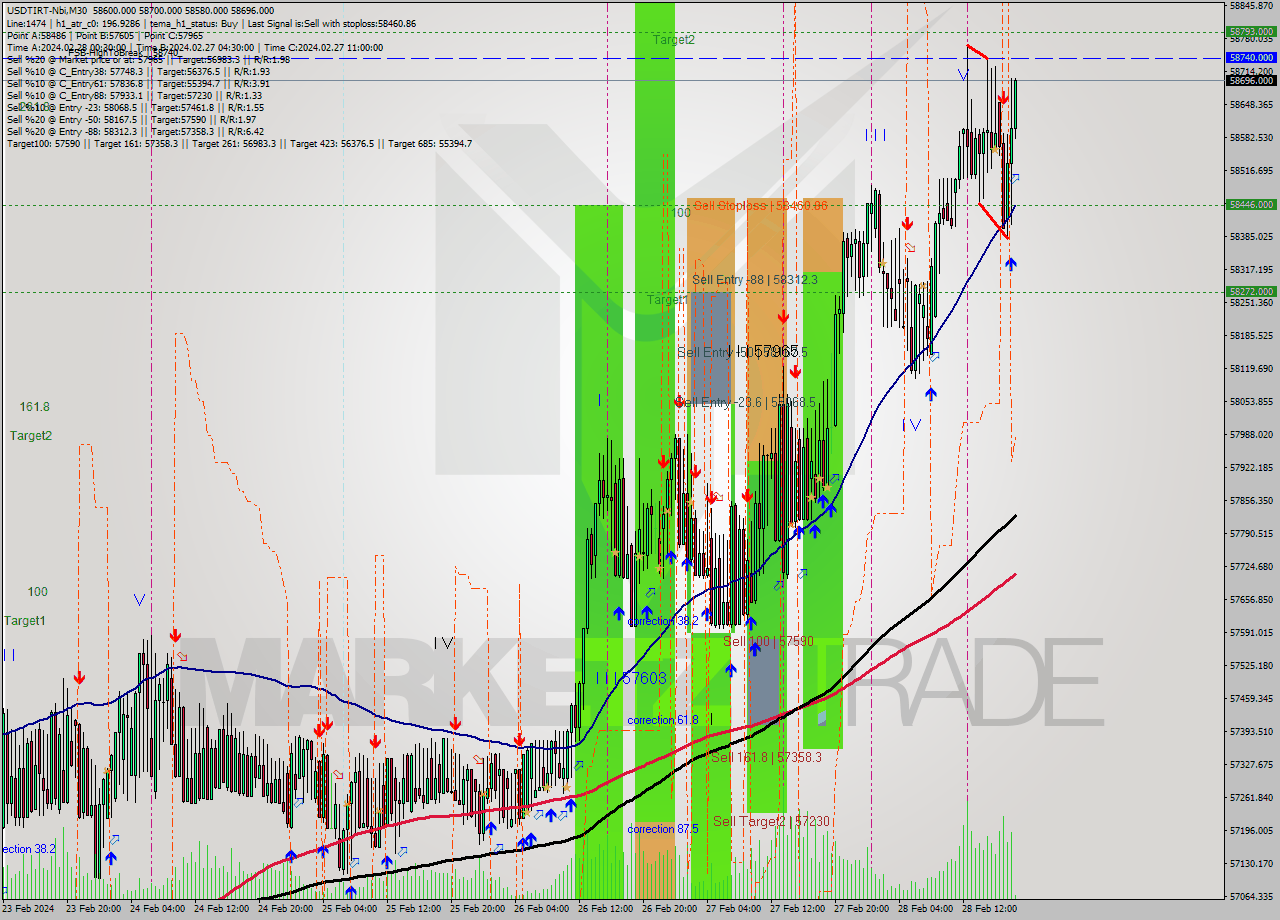Click the green '100' label on the left

[38, 591]
